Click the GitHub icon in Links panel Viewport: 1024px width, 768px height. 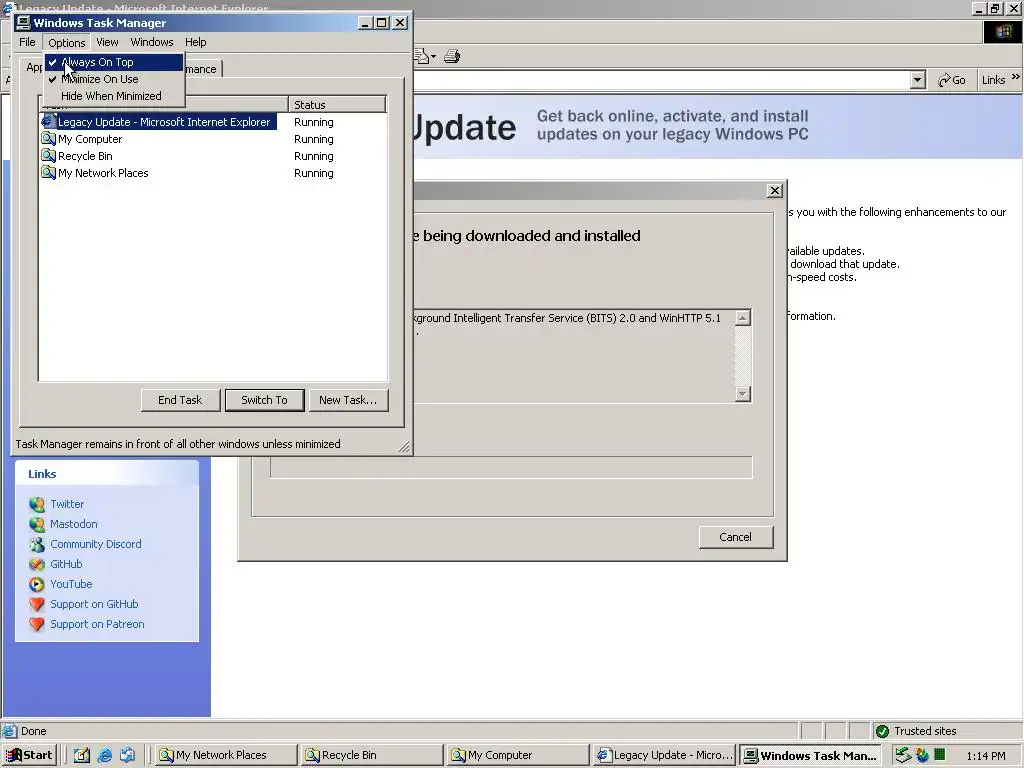37,564
